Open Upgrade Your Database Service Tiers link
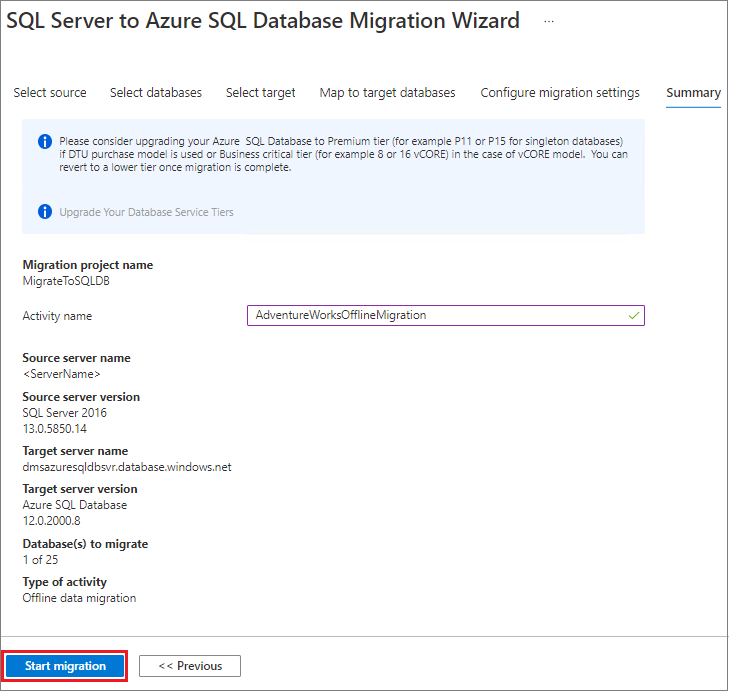The width and height of the screenshot is (729, 691). (146, 212)
